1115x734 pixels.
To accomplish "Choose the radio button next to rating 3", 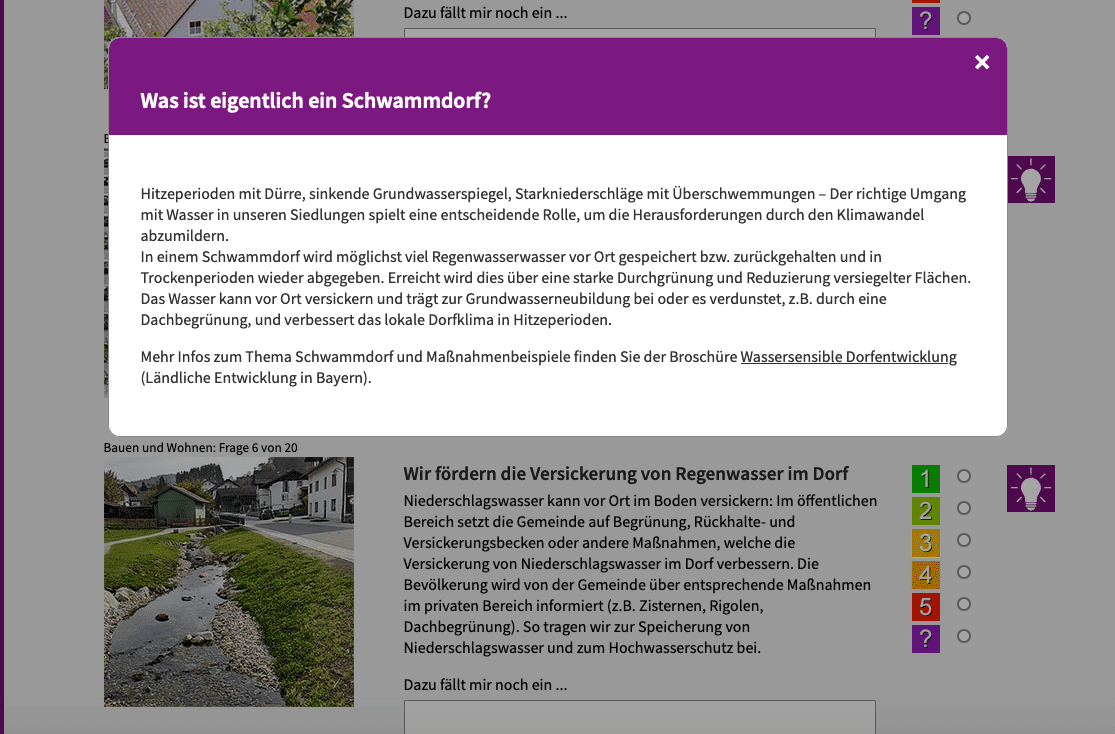I will (964, 540).
